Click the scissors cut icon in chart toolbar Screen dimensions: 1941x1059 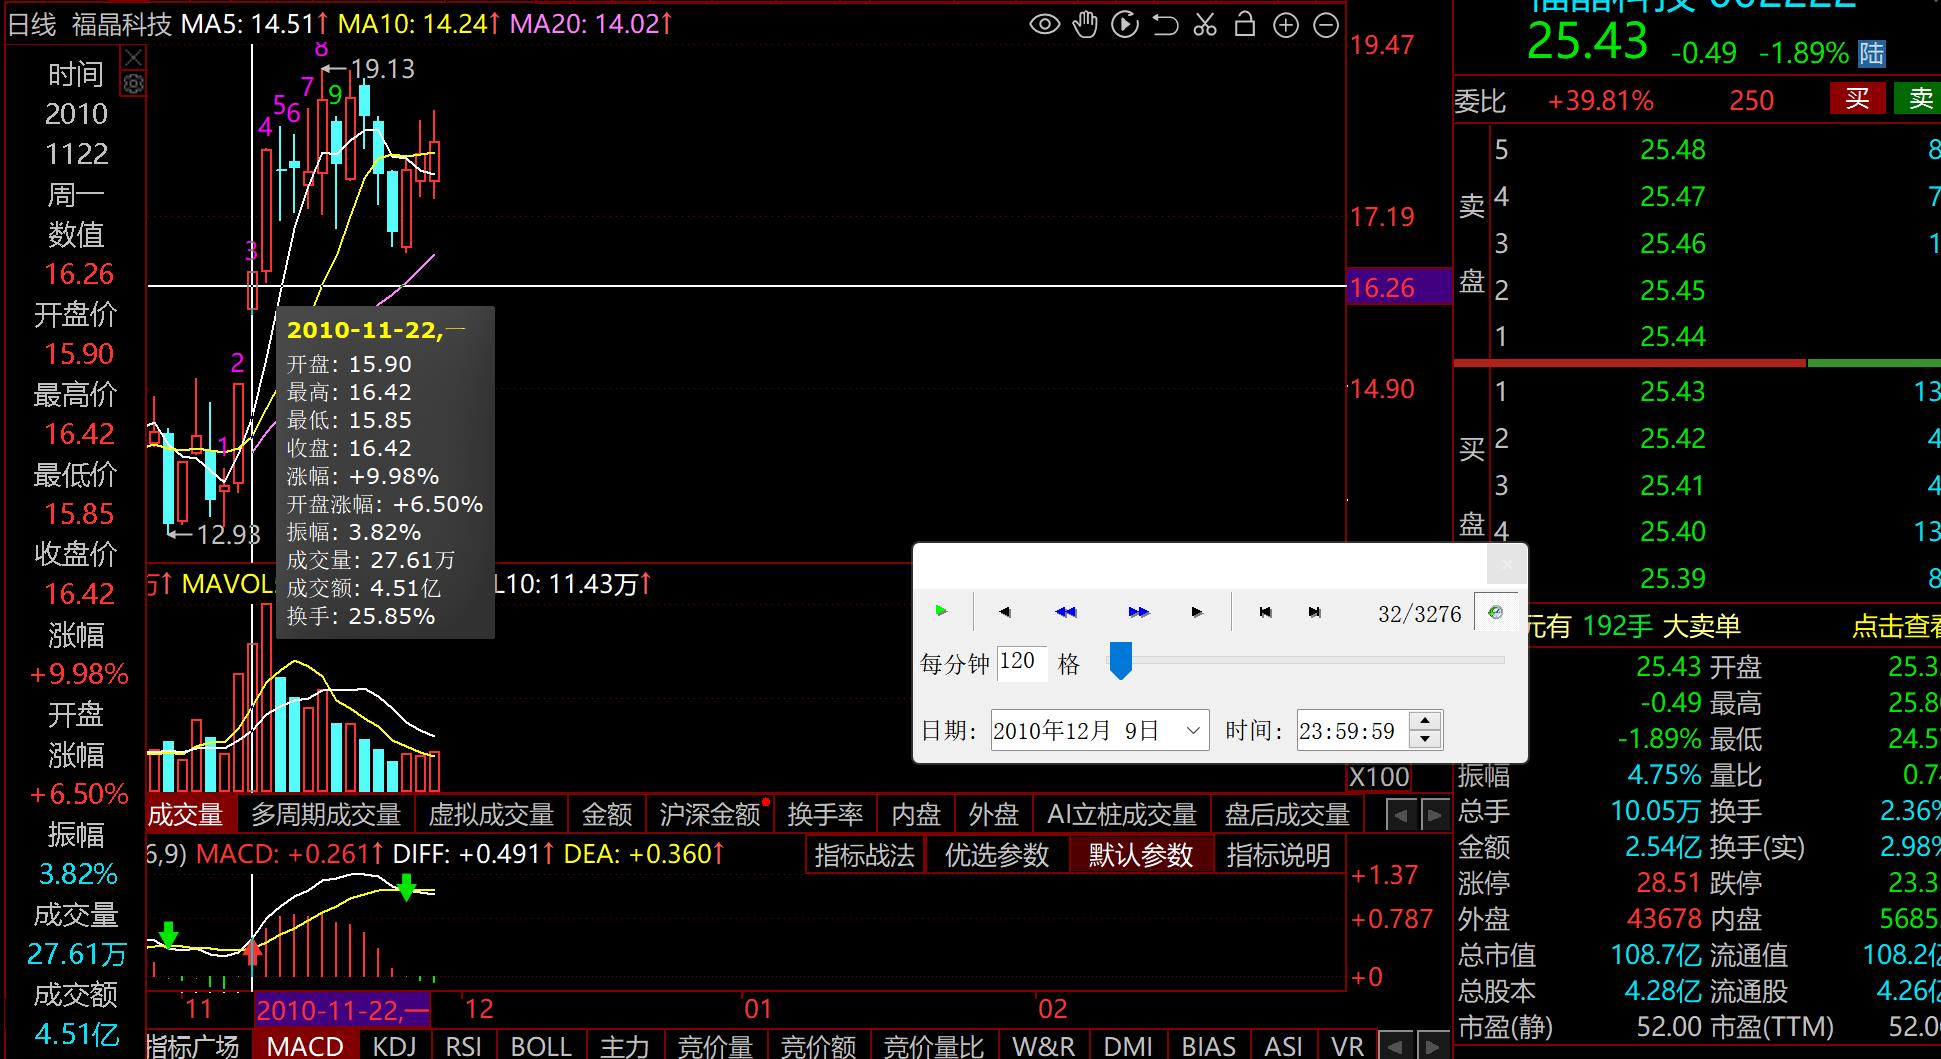pos(1205,25)
